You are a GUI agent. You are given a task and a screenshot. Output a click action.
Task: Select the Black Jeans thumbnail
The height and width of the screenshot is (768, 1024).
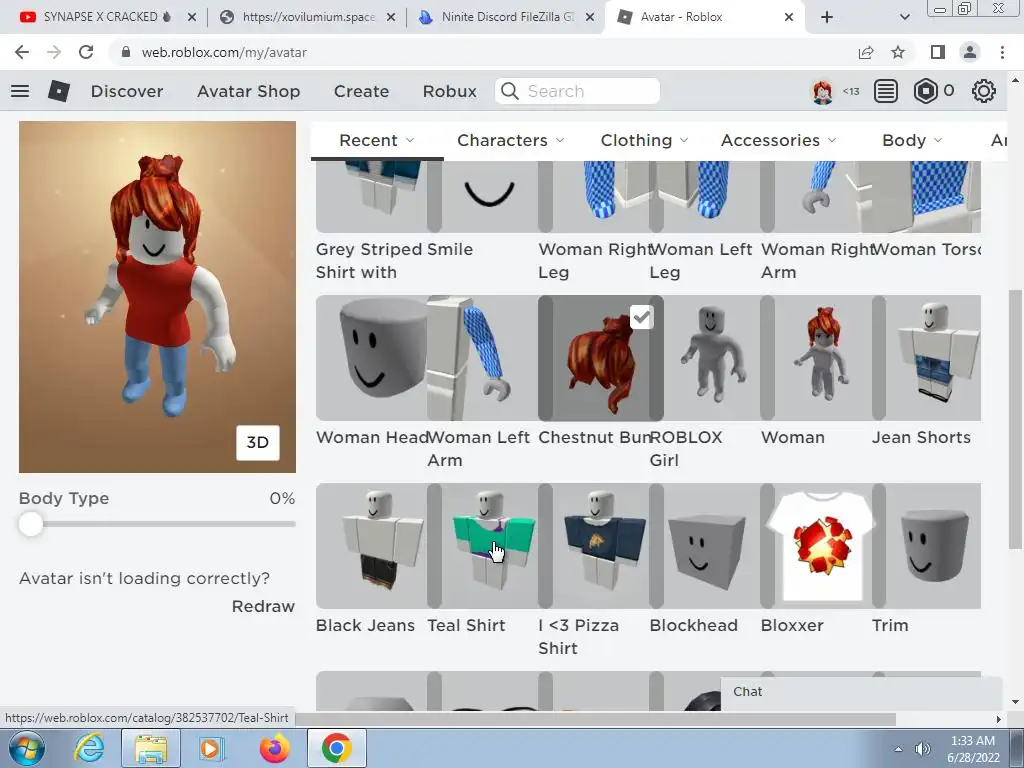point(372,546)
